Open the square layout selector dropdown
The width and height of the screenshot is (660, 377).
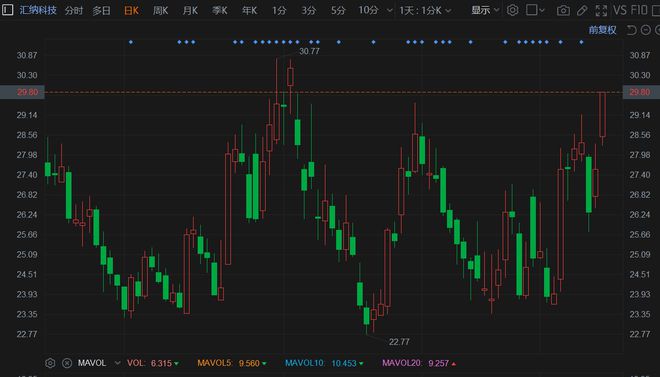535,10
